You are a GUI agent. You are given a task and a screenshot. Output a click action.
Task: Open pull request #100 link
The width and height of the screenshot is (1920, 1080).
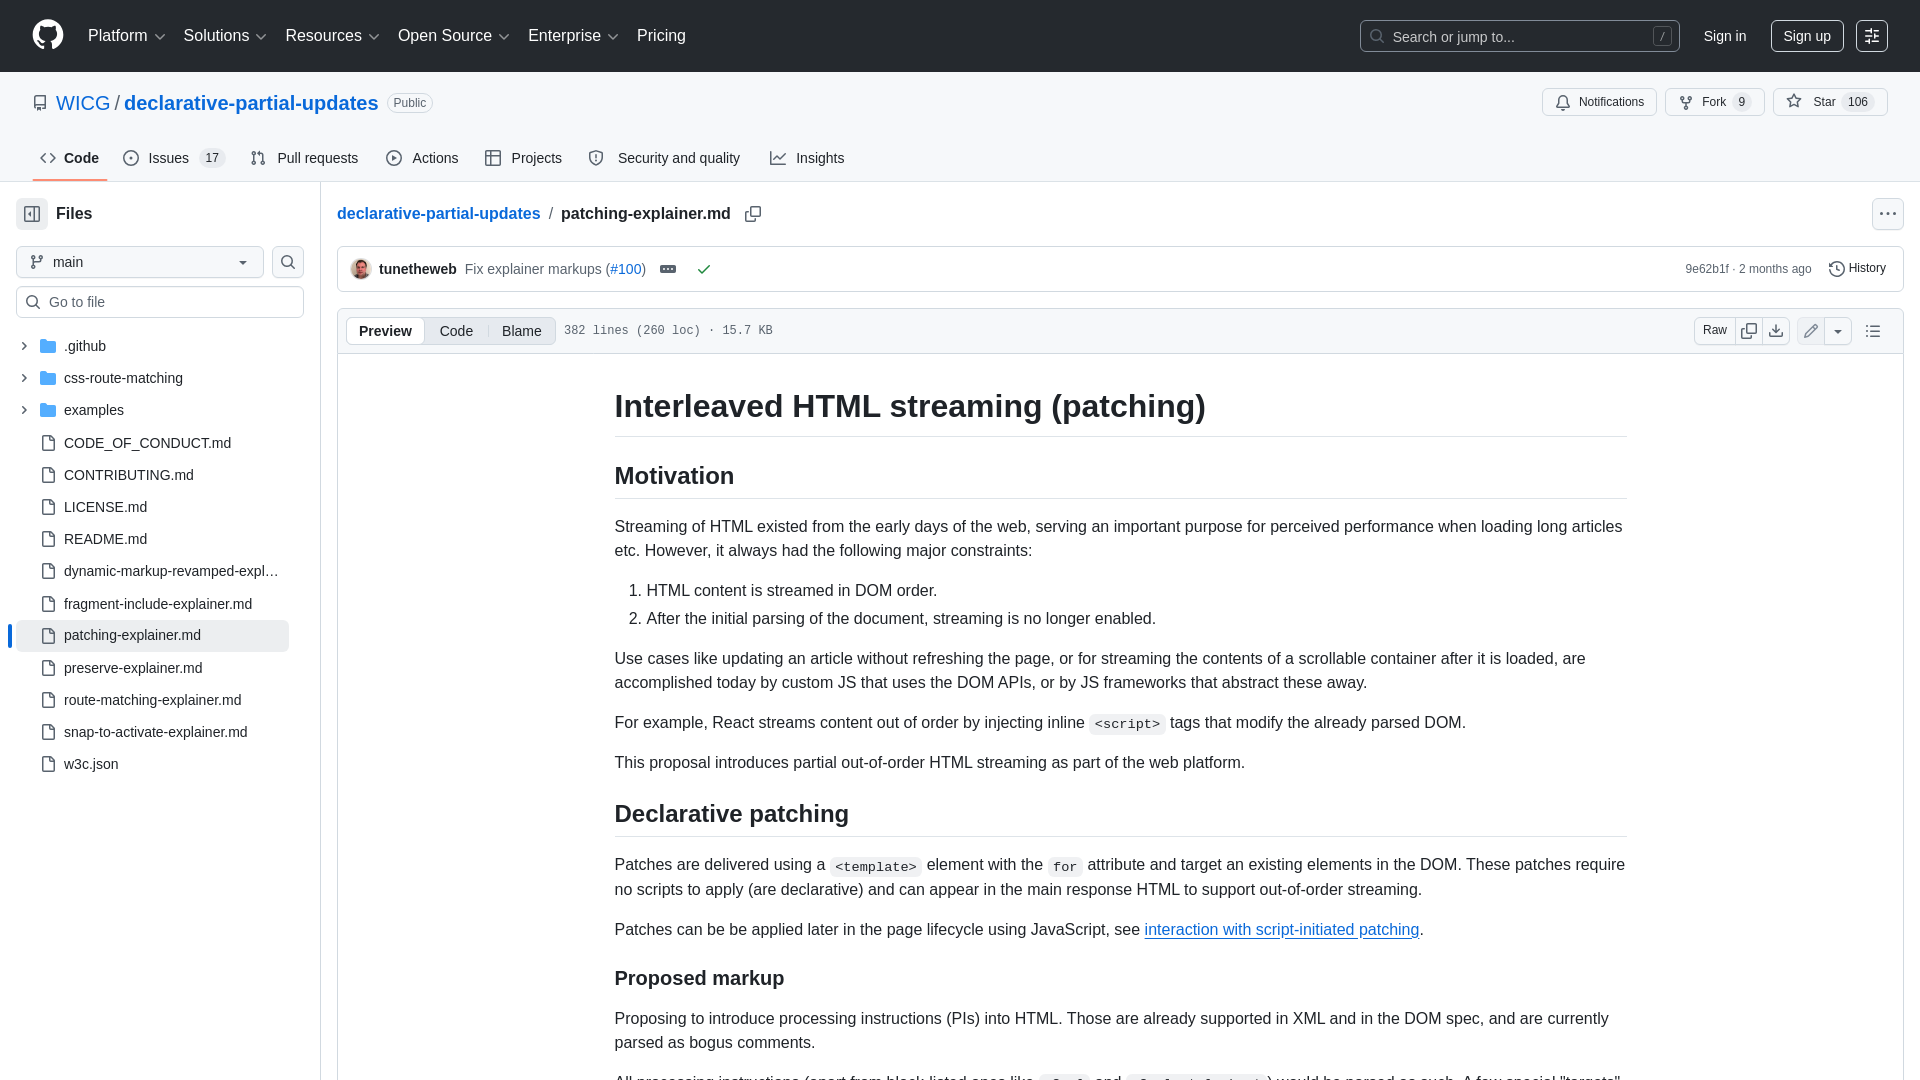[x=626, y=269]
